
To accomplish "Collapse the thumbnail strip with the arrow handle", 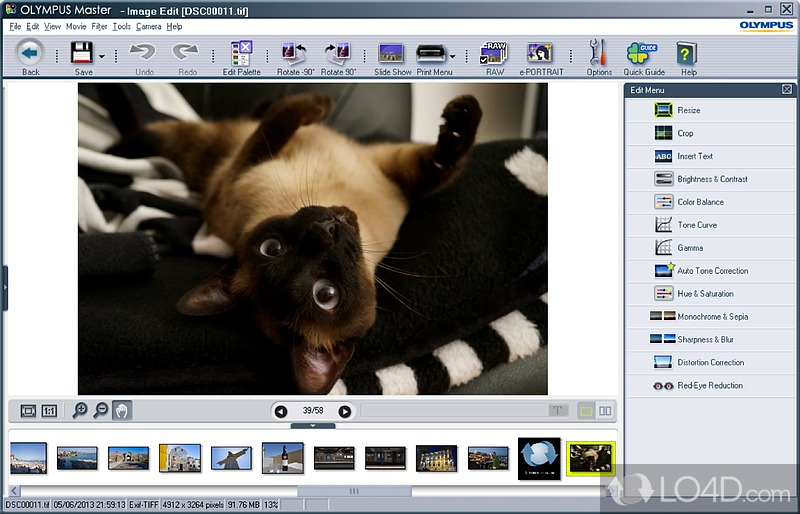I will pyautogui.click(x=313, y=425).
